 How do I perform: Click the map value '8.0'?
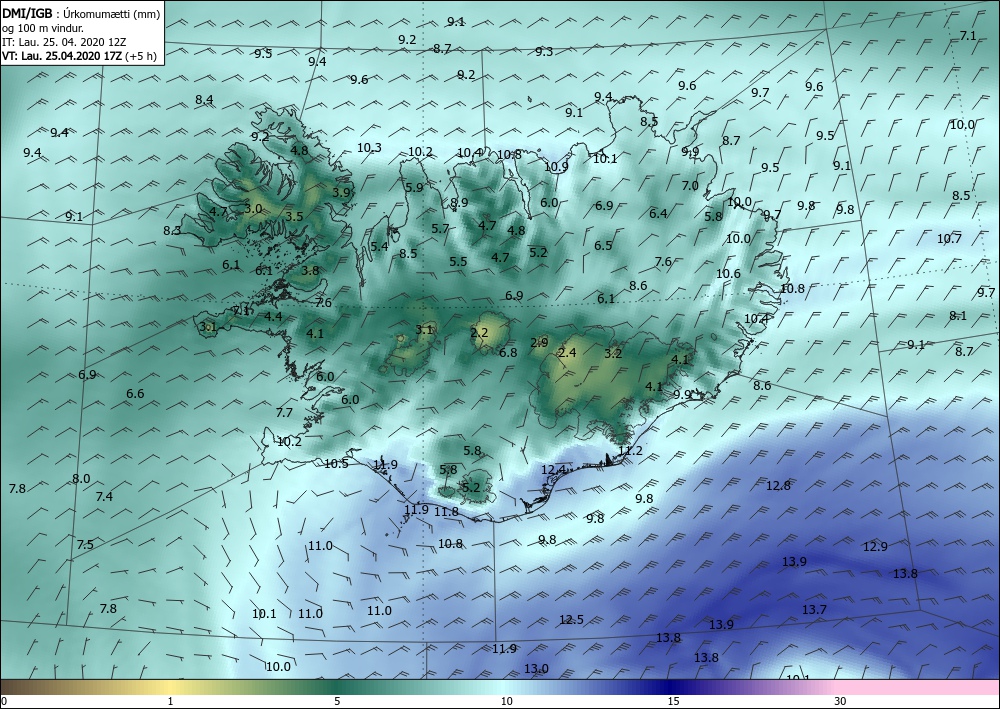[81, 478]
